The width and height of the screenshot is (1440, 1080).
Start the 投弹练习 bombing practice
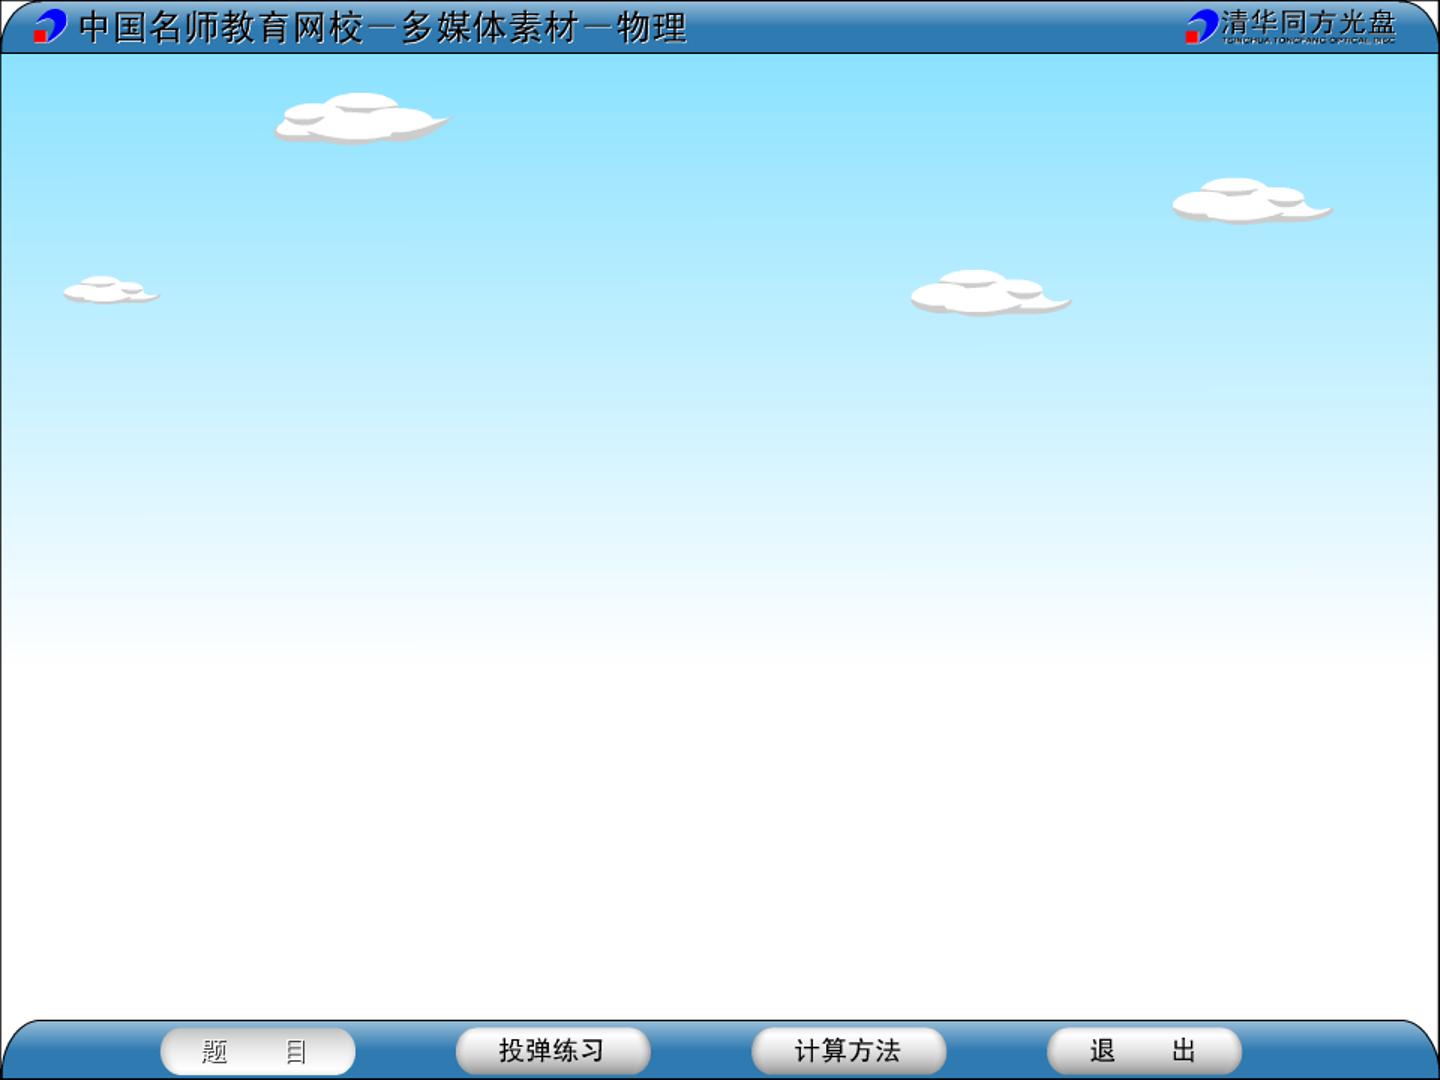(x=553, y=1051)
